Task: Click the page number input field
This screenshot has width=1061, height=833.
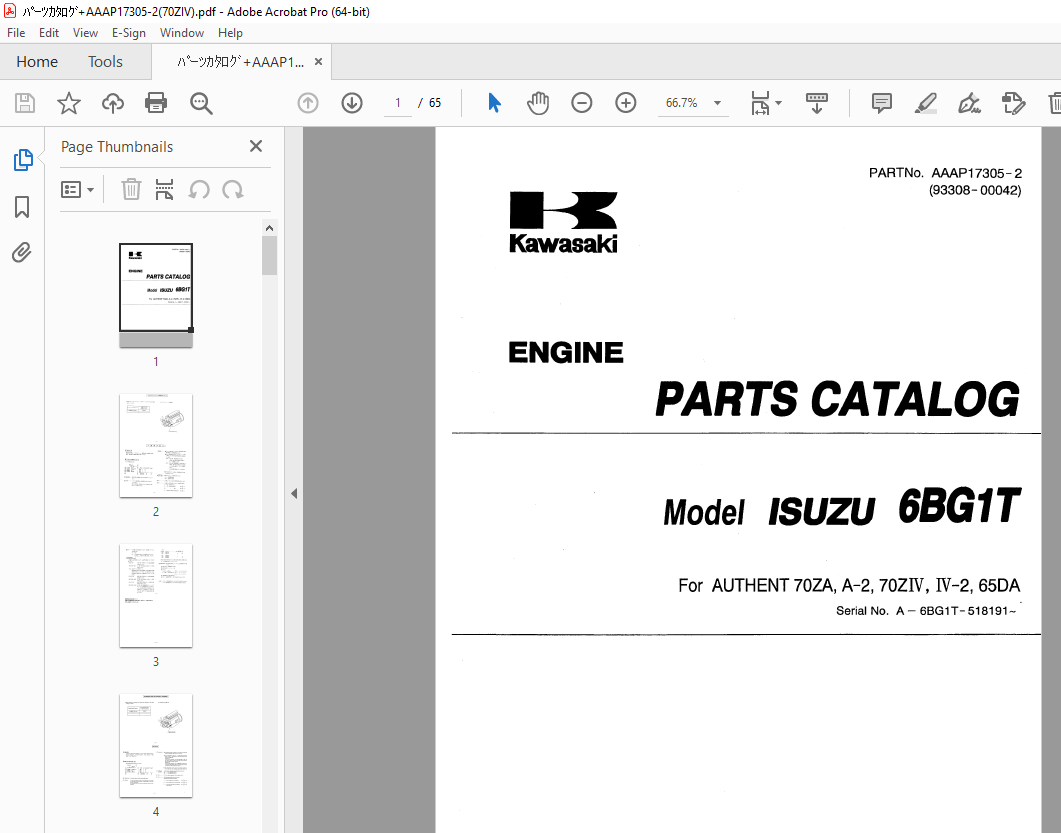Action: pos(398,103)
